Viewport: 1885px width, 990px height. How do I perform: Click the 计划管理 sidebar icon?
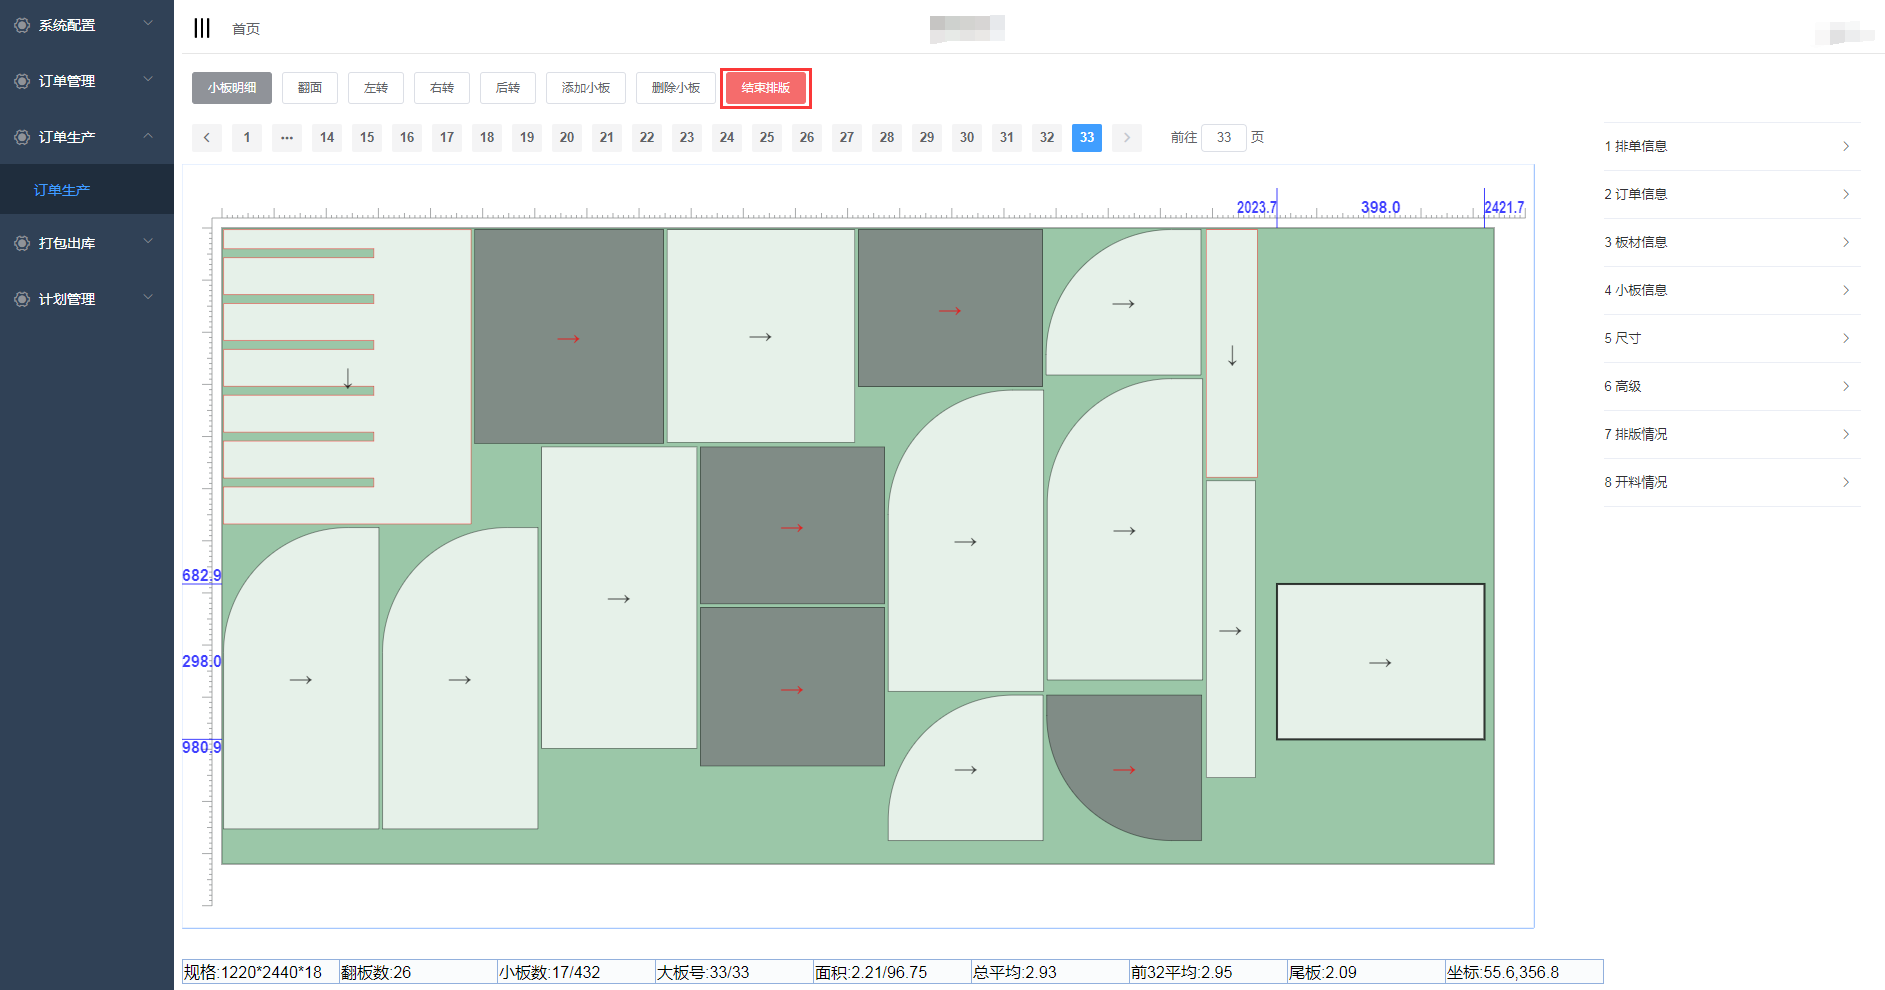pos(22,299)
